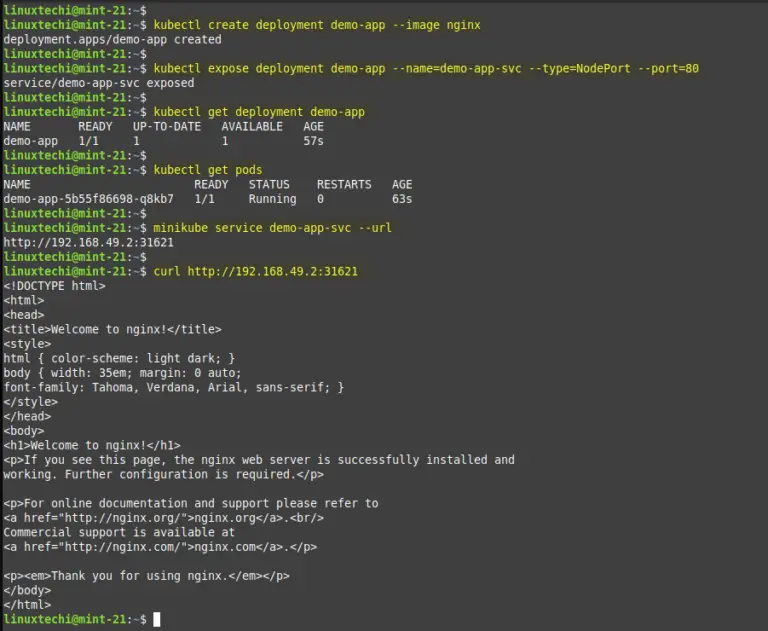768x631 pixels.
Task: Click the kubectl expose deployment command text
Action: pyautogui.click(x=426, y=69)
